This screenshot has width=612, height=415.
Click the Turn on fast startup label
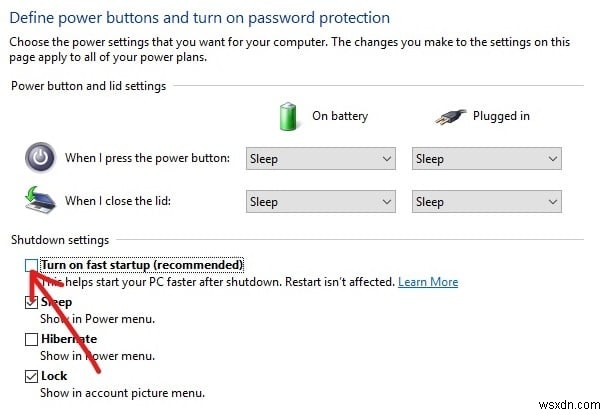click(142, 265)
